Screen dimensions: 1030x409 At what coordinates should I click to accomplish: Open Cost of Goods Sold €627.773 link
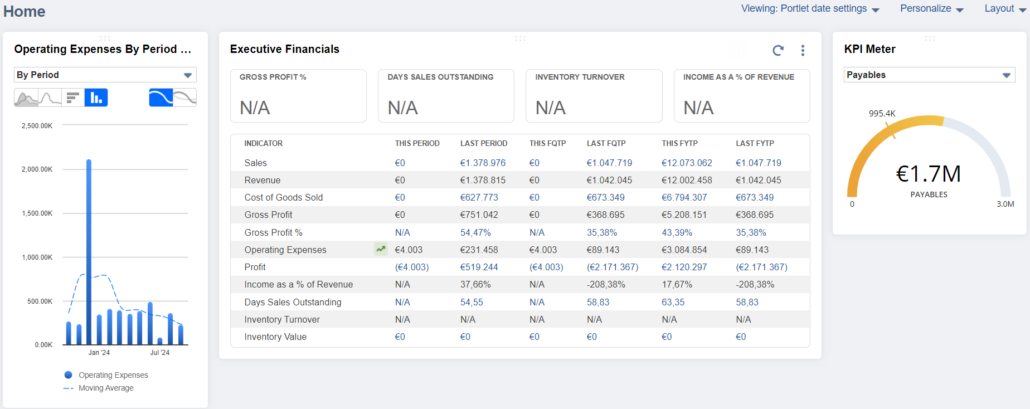[x=480, y=198]
